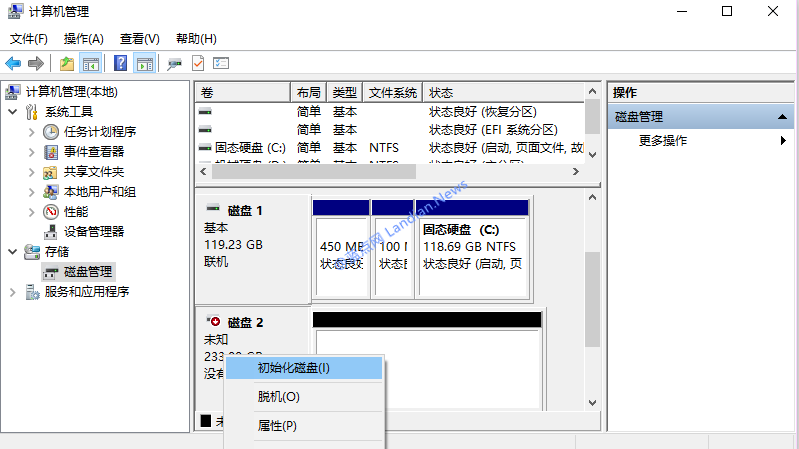Sort by the 布局 column header
Screen dimensions: 799x449
pyautogui.click(x=309, y=93)
